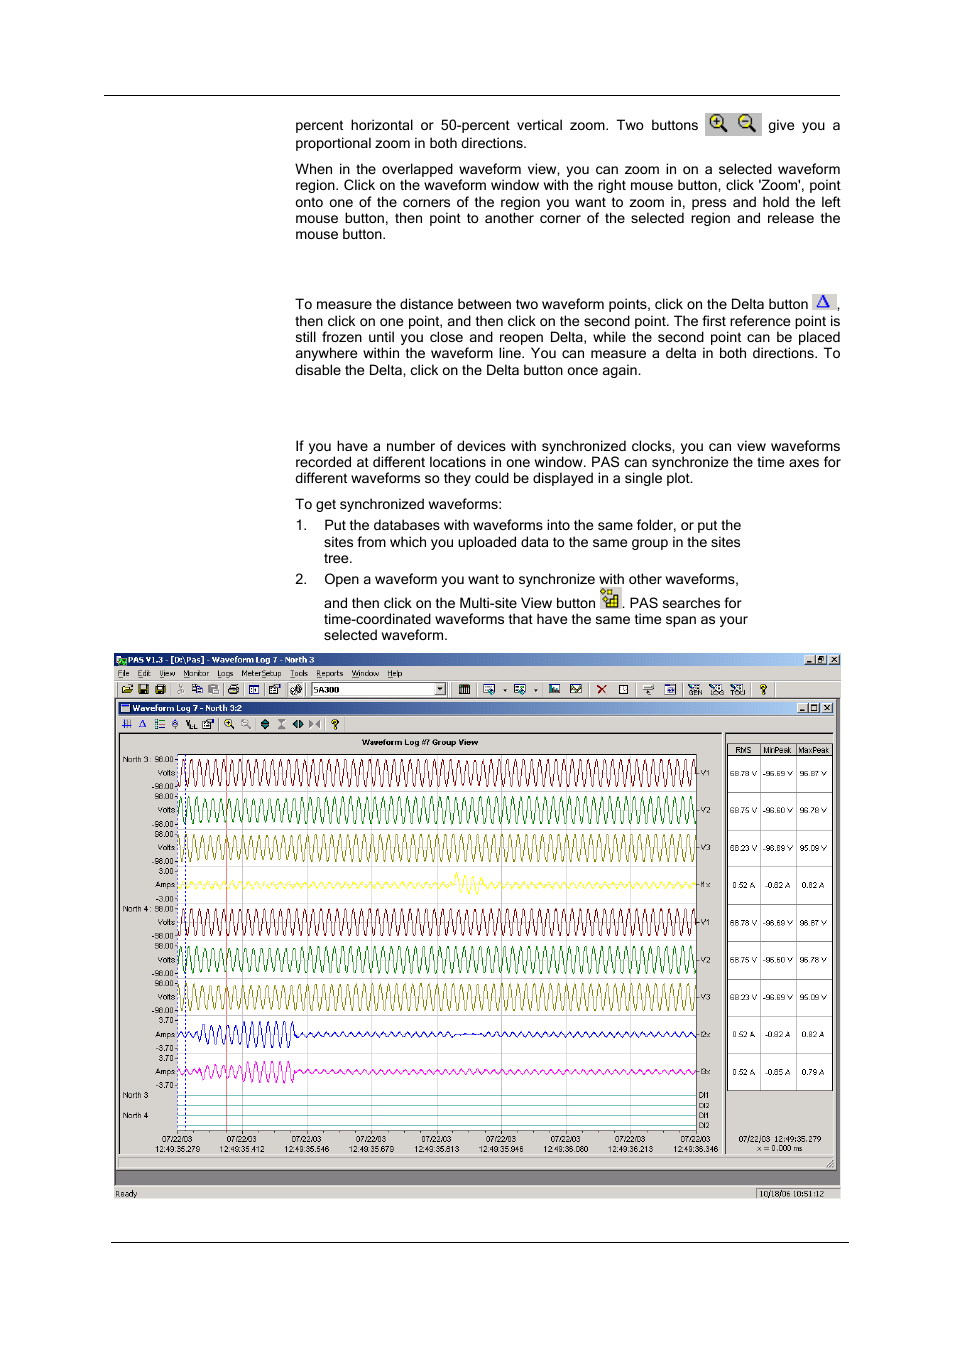Image resolution: width=954 pixels, height=1350 pixels.
Task: Click the Save All icon beside Save
Action: coord(160,689)
